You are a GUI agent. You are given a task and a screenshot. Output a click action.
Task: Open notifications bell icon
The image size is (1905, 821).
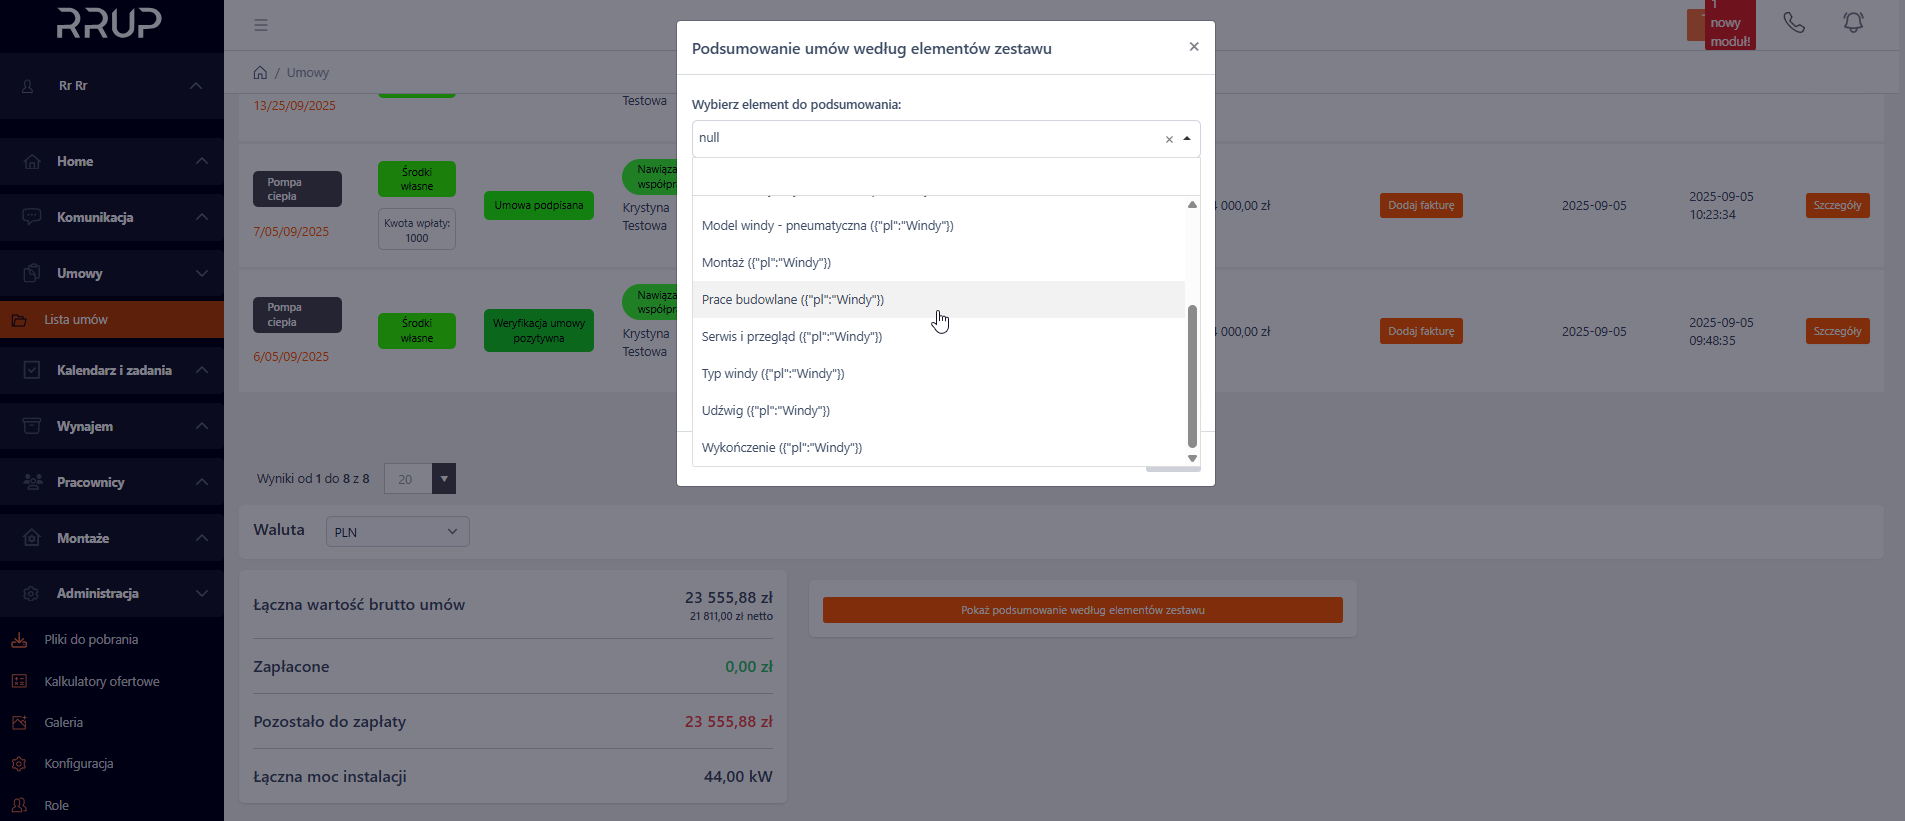1853,23
